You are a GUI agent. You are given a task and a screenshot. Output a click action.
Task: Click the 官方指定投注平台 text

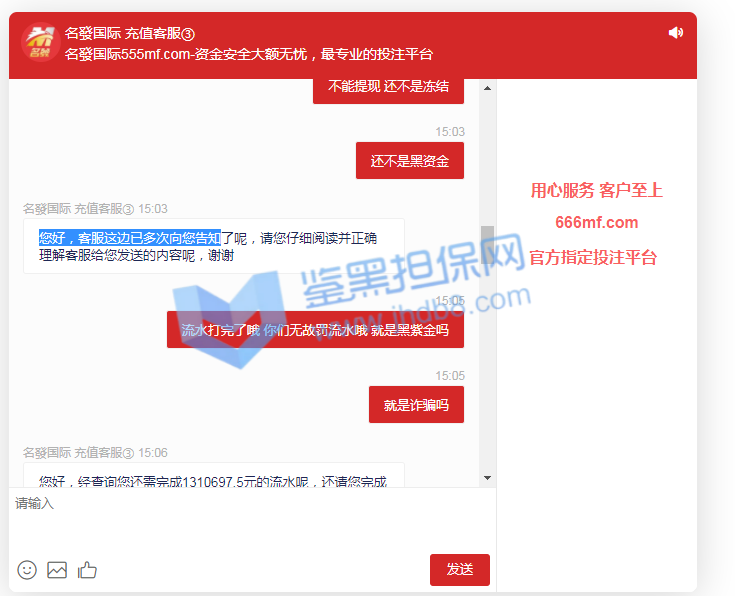coord(593,257)
